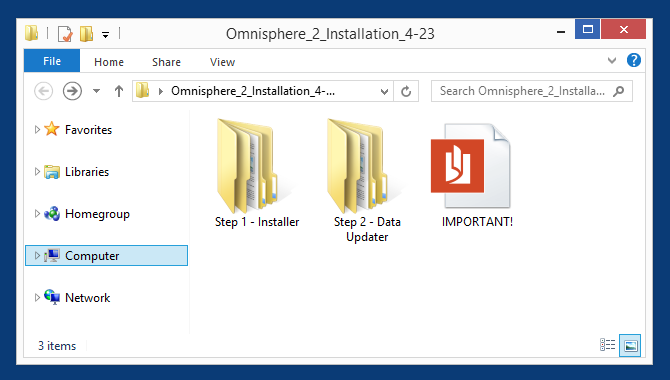Expand the Network tree node
Viewport: 670px width, 380px height.
coord(37,298)
